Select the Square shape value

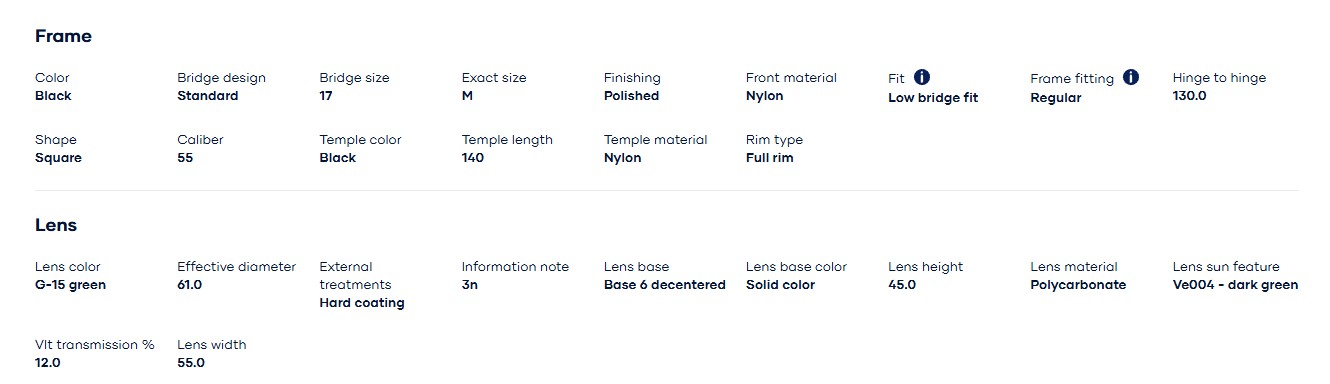[x=59, y=158]
